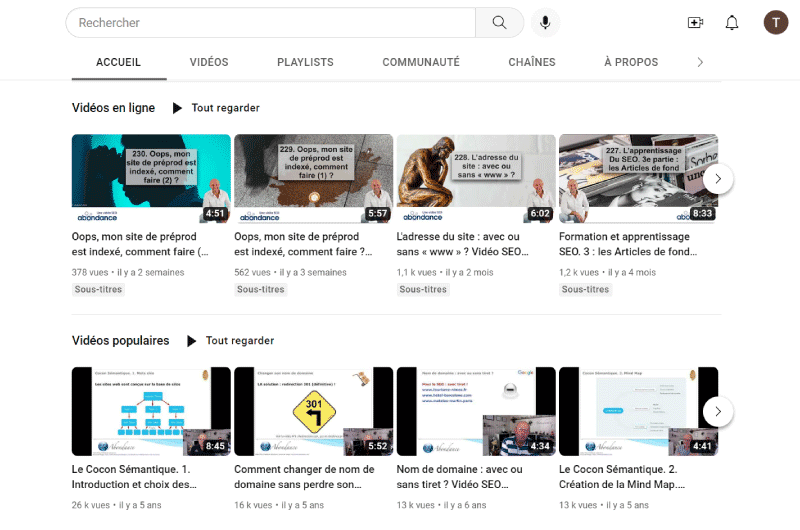Start voice search with the microphone
Screen dimensions: 800x530
(x=545, y=22)
